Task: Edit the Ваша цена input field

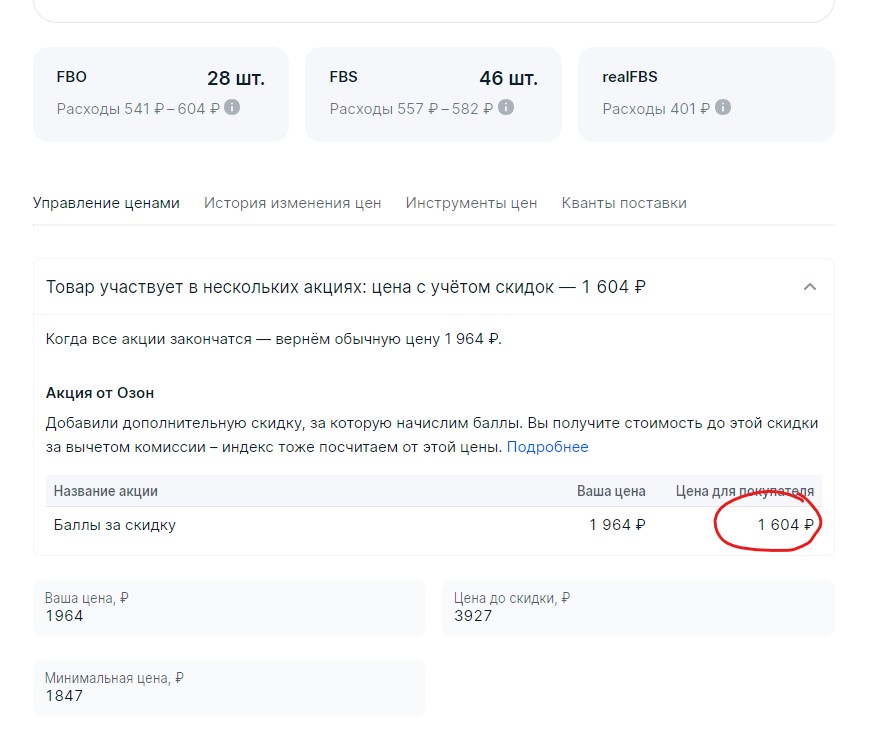Action: point(229,608)
